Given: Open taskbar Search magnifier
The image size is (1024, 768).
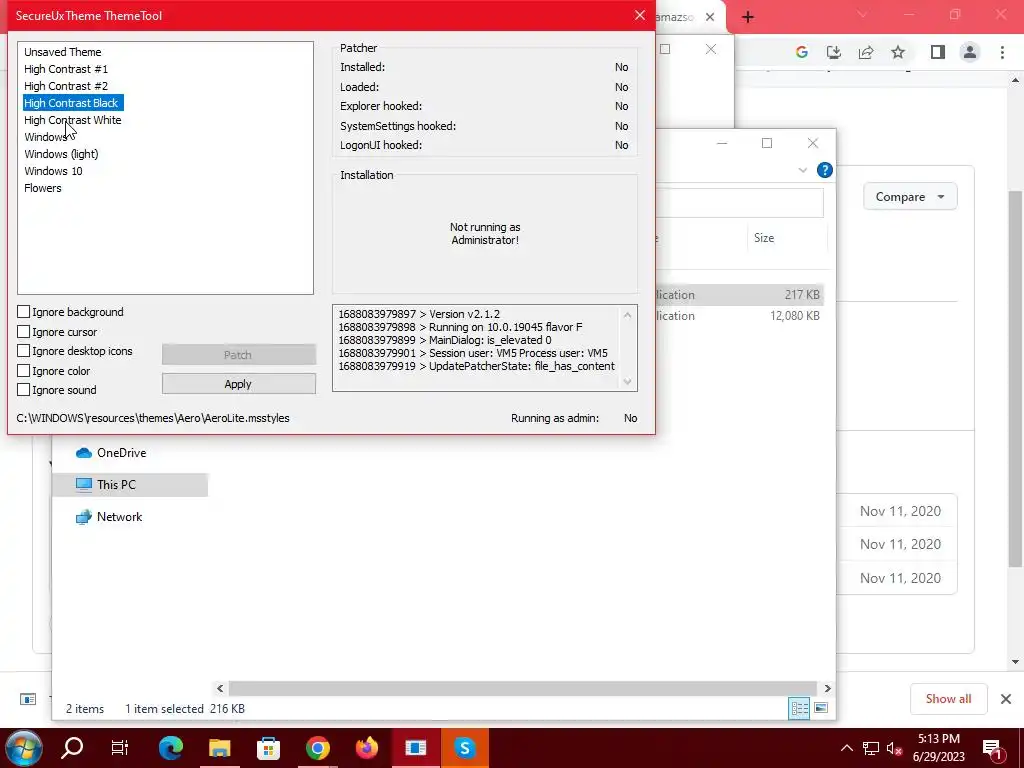Looking at the screenshot, I should coord(72,748).
